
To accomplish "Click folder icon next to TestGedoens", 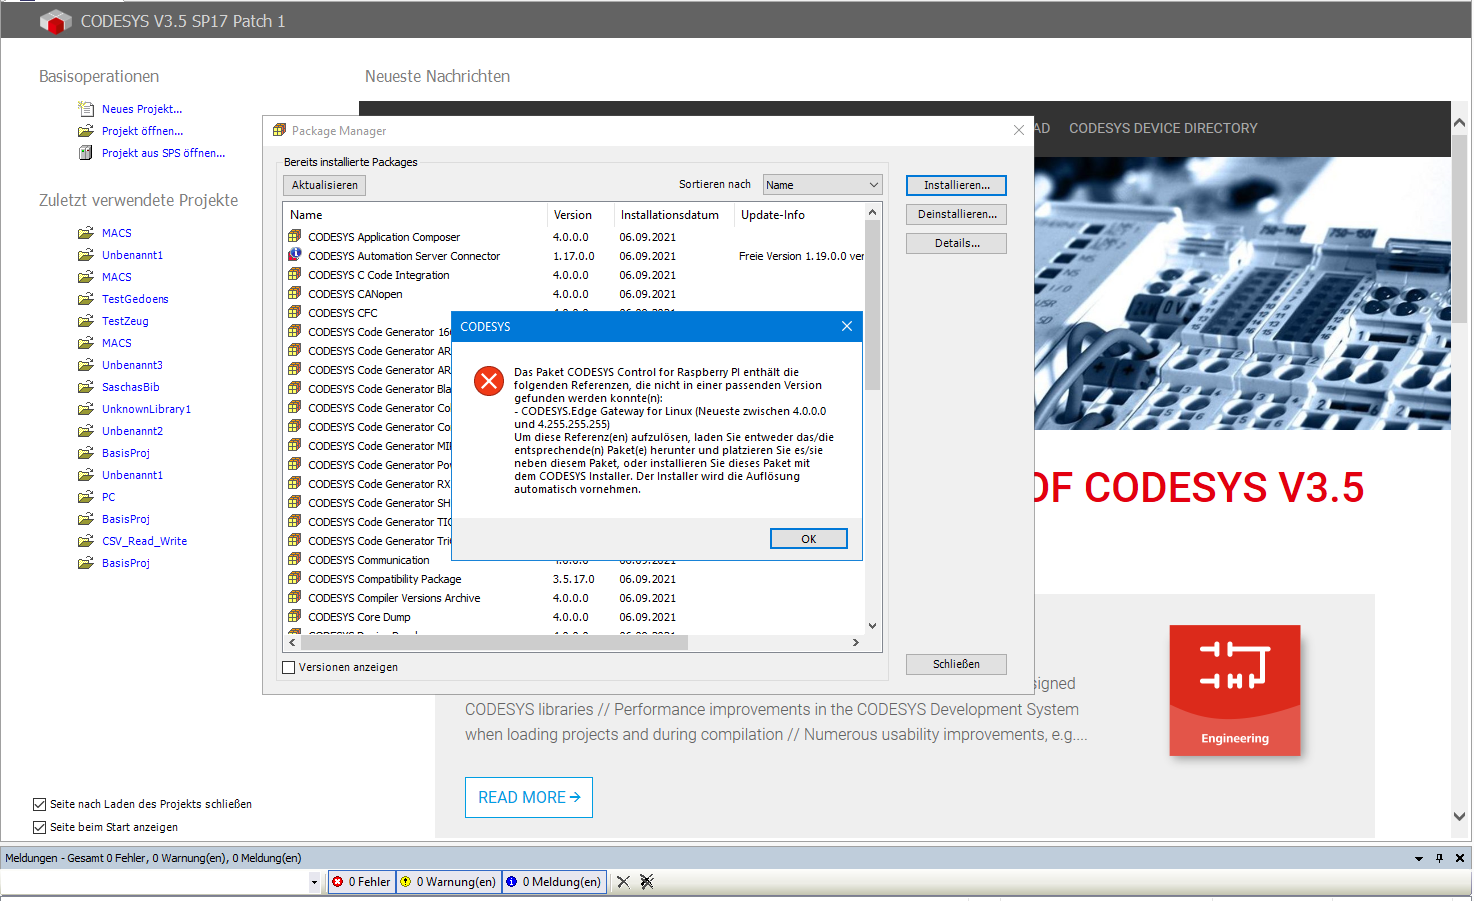I will coord(86,299).
